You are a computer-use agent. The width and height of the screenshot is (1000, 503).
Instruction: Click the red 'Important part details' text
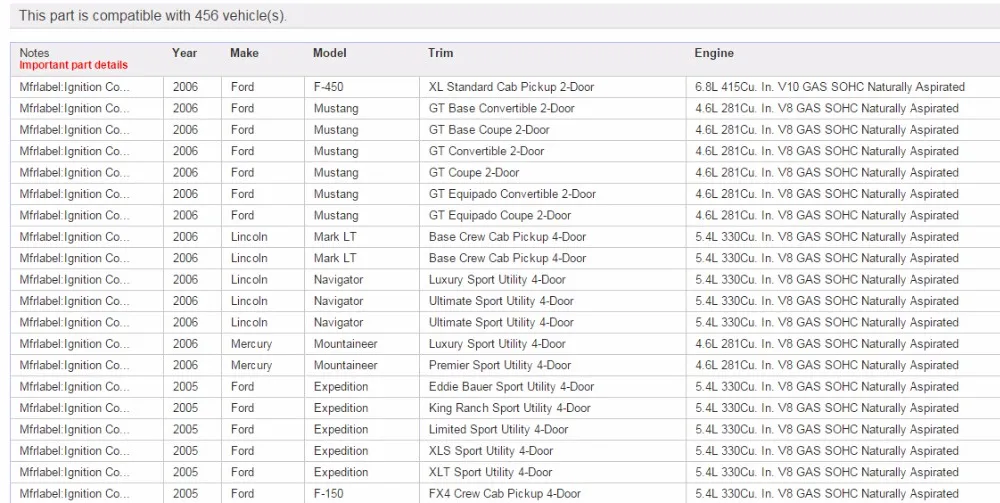73,65
